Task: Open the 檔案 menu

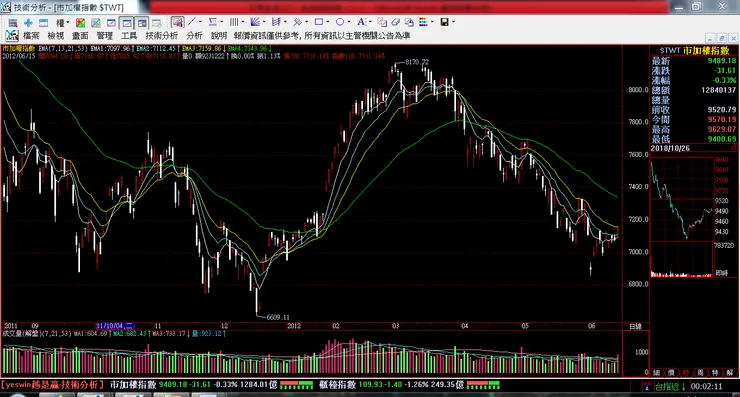Action: click(31, 36)
